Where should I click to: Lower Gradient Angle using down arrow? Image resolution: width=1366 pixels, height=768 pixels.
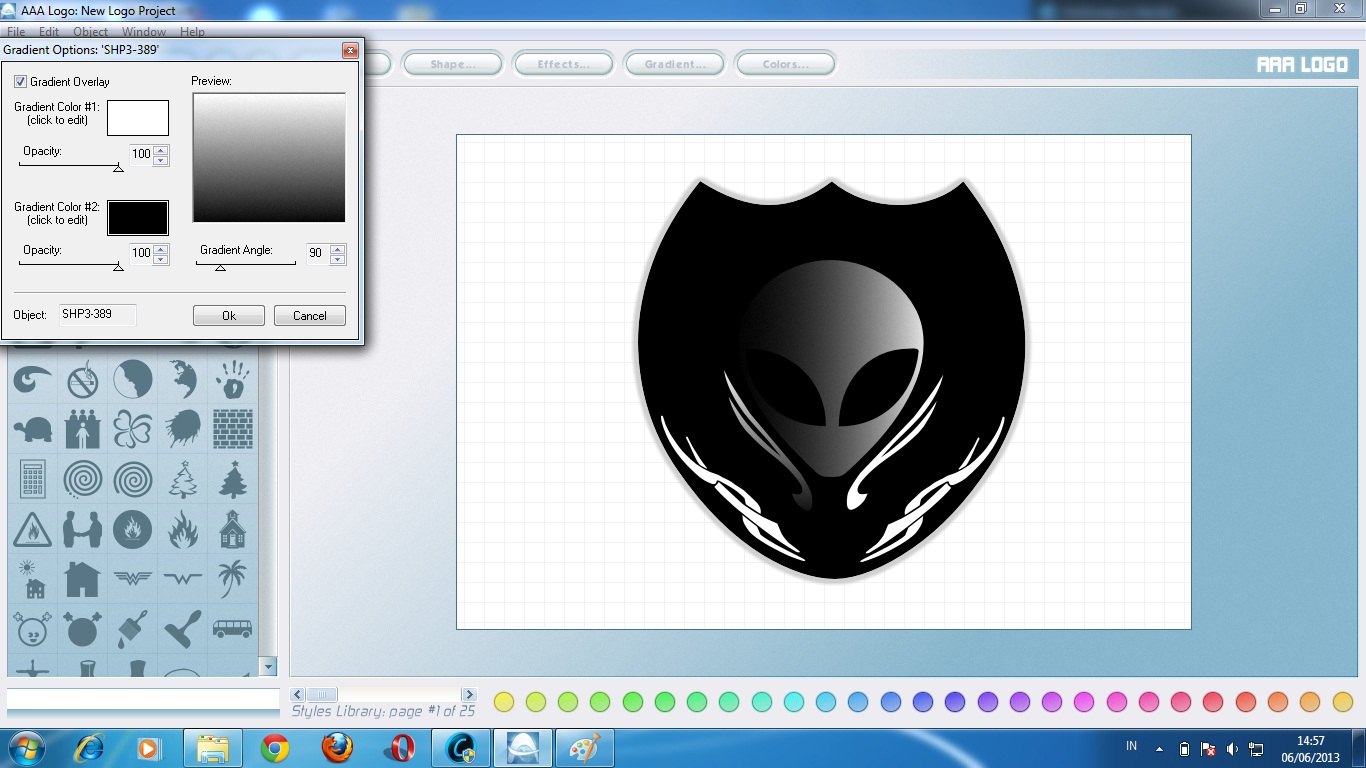point(338,258)
